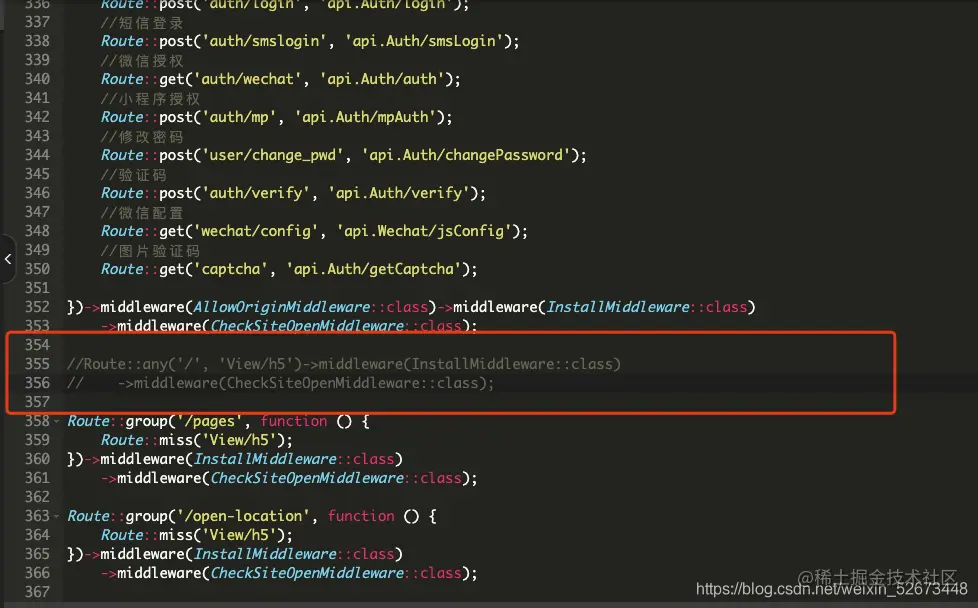
Task: Click 'auth/wechat' route string
Action: (248, 79)
